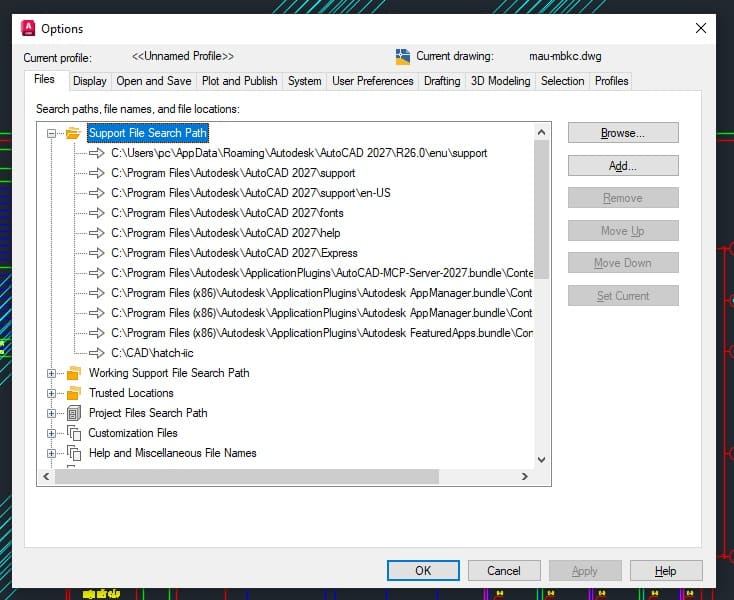Screen dimensions: 734x600
Task: Click the arrow icon beside the enu\support path
Action: click(x=96, y=153)
